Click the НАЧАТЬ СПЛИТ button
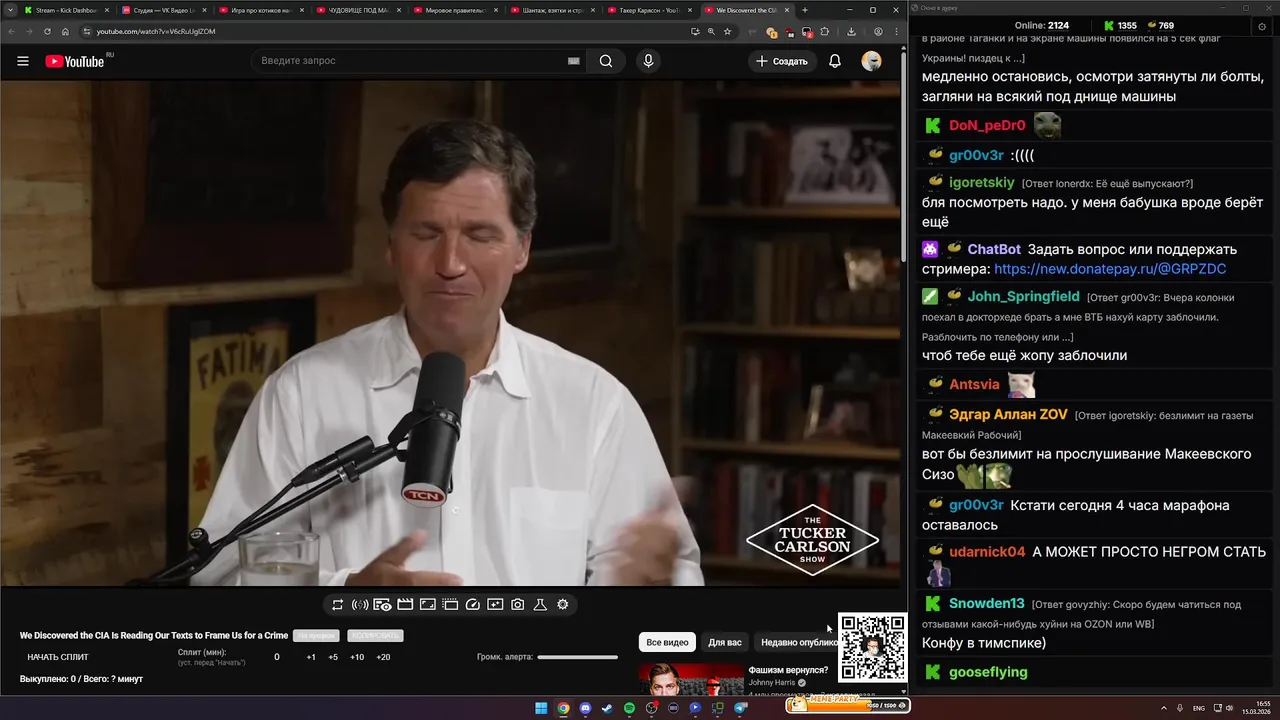The width and height of the screenshot is (1280, 720). [x=58, y=657]
